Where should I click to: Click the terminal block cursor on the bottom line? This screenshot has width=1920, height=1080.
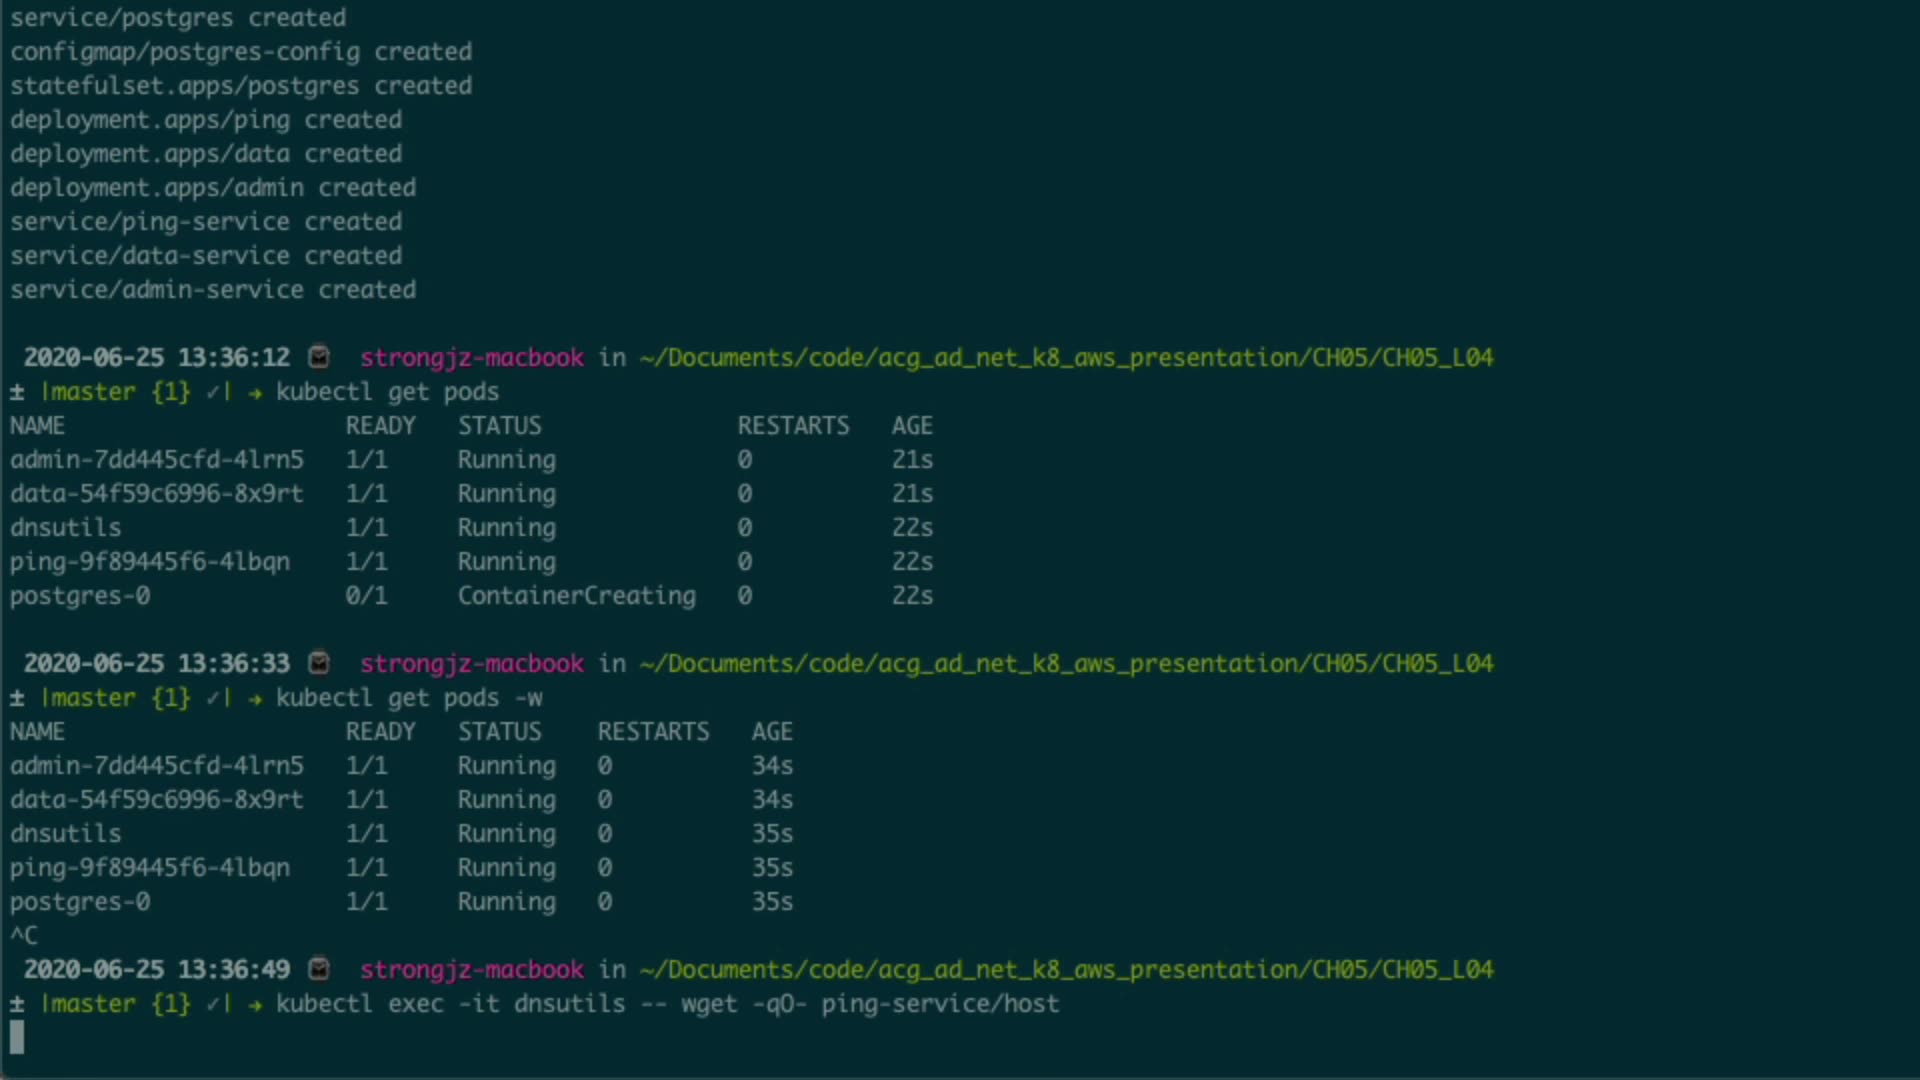coord(17,1037)
